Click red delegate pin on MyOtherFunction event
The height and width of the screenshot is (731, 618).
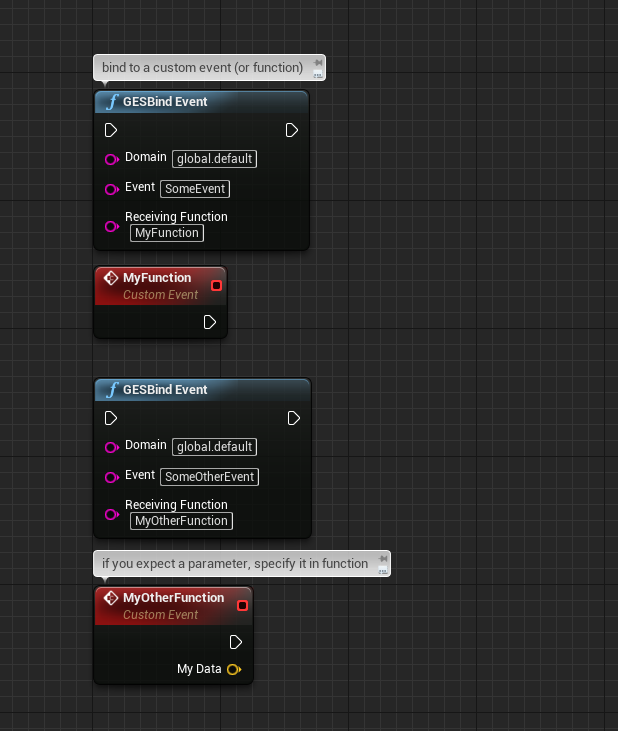[x=242, y=605]
